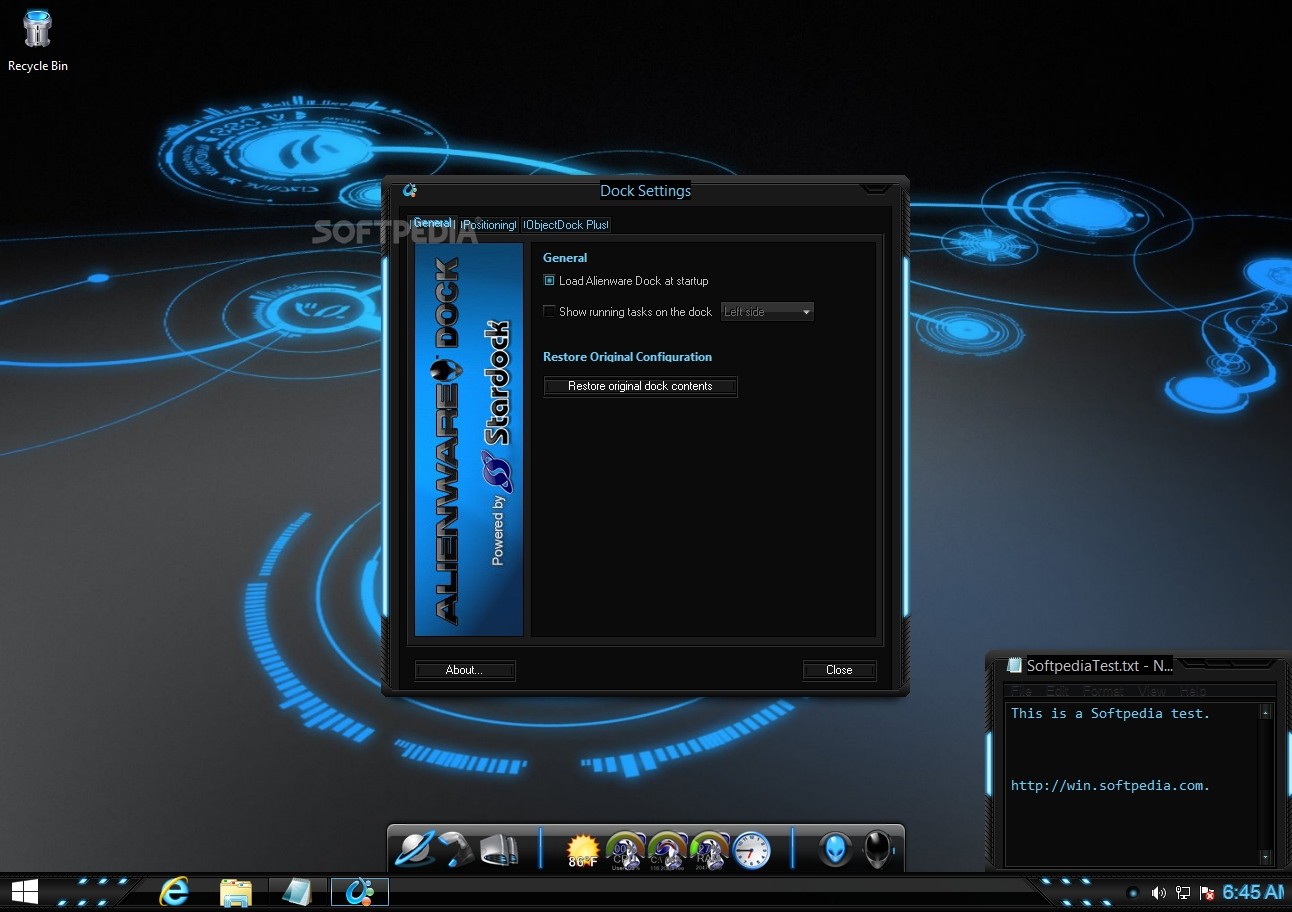The height and width of the screenshot is (912, 1292).
Task: Click the C:\ disk usage gauge docklet
Action: 667,850
